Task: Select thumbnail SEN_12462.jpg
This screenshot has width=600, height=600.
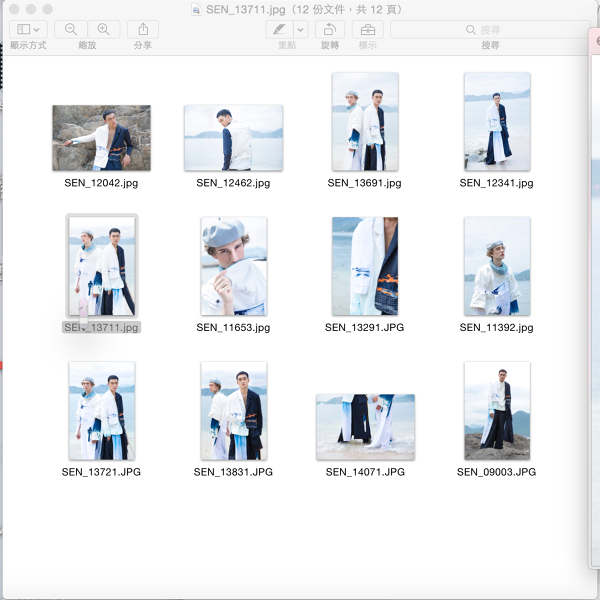Action: pyautogui.click(x=233, y=138)
